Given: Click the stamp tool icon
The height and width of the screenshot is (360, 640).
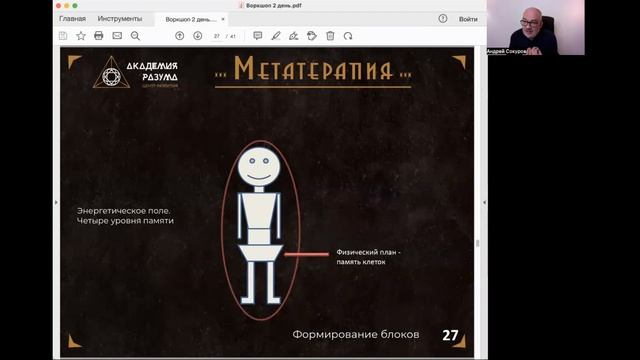Looking at the screenshot, I should 312,36.
